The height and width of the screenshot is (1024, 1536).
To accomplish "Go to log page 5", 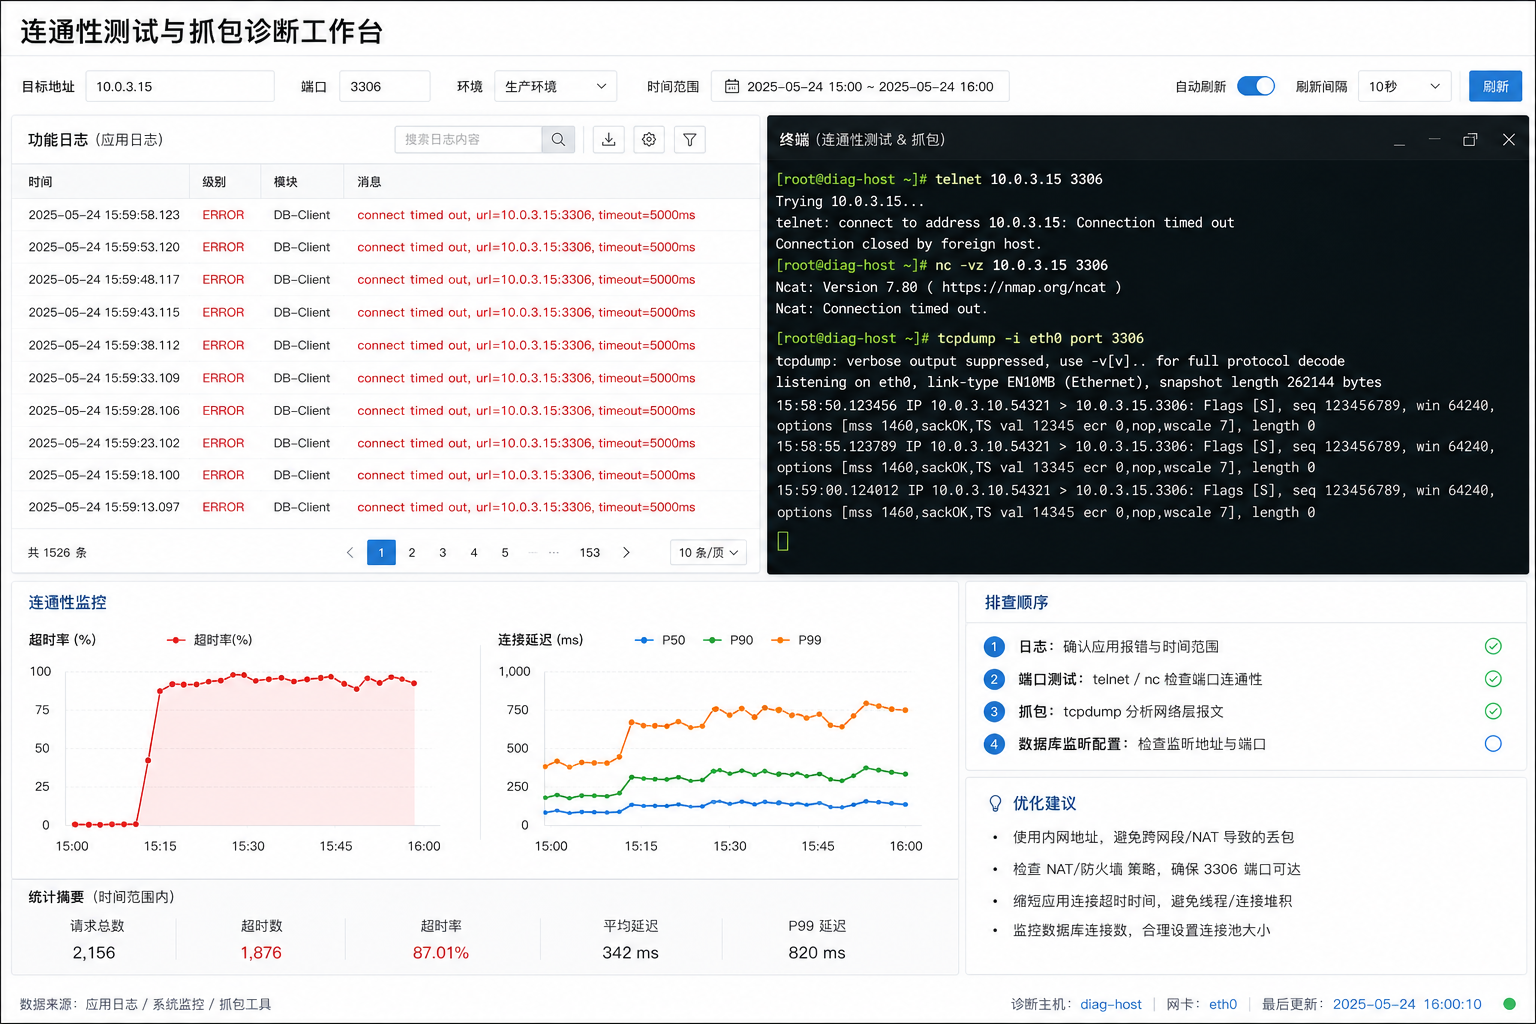I will (x=505, y=552).
